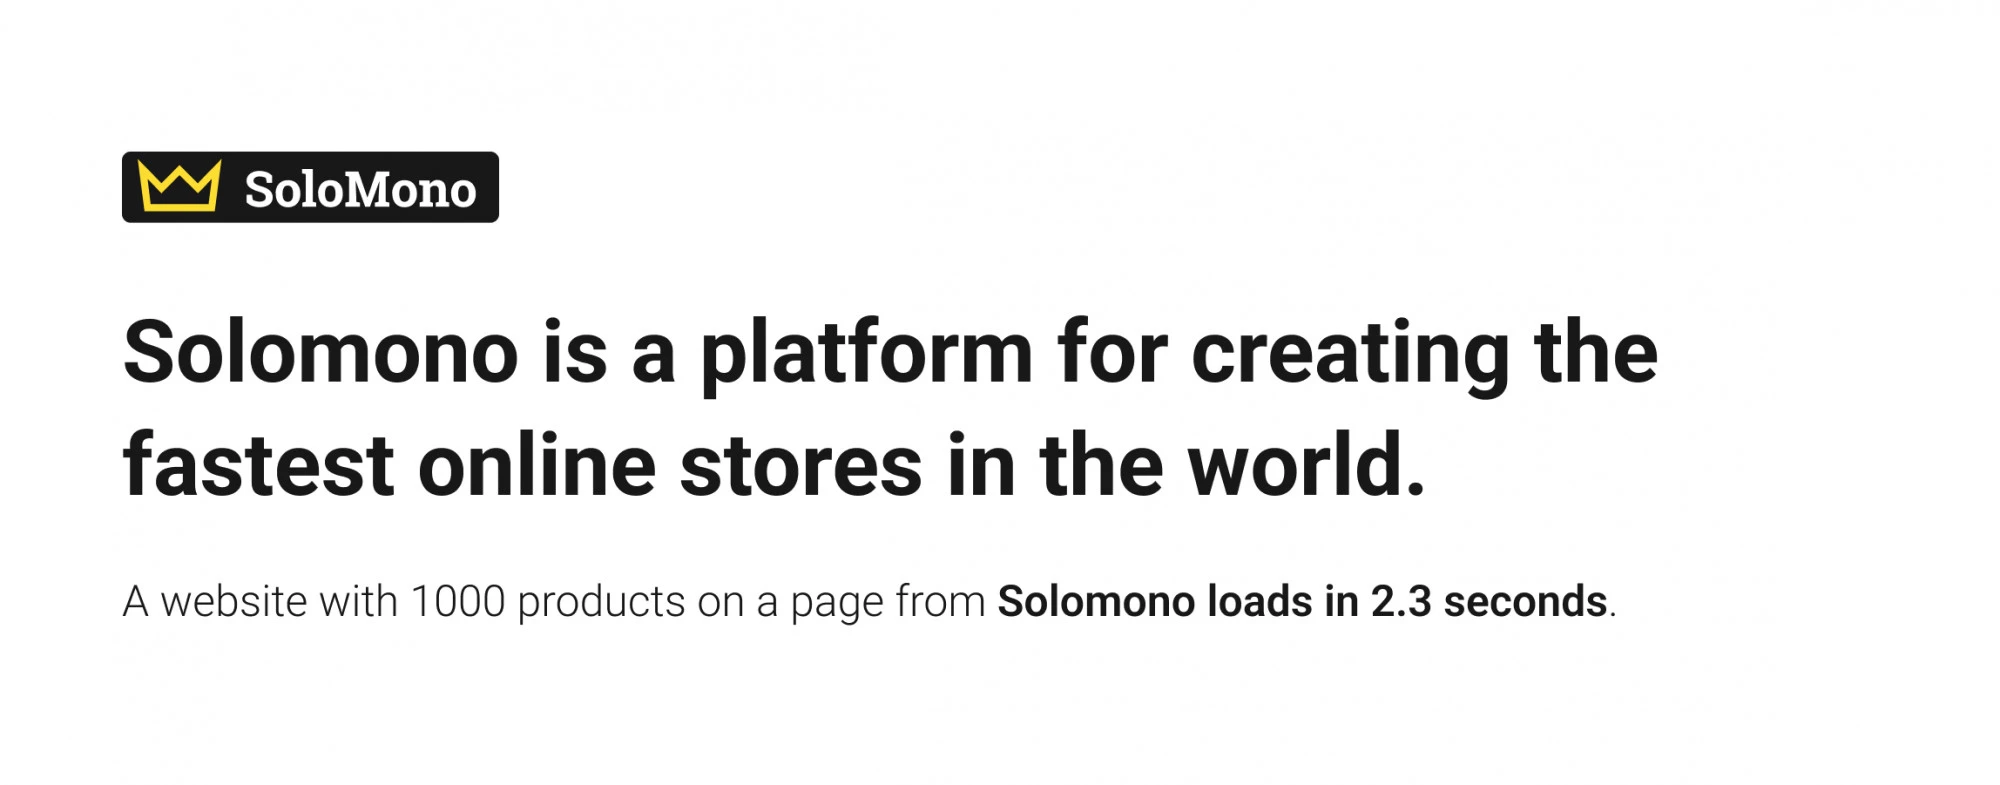Click the word "is" in the headline

[575, 352]
